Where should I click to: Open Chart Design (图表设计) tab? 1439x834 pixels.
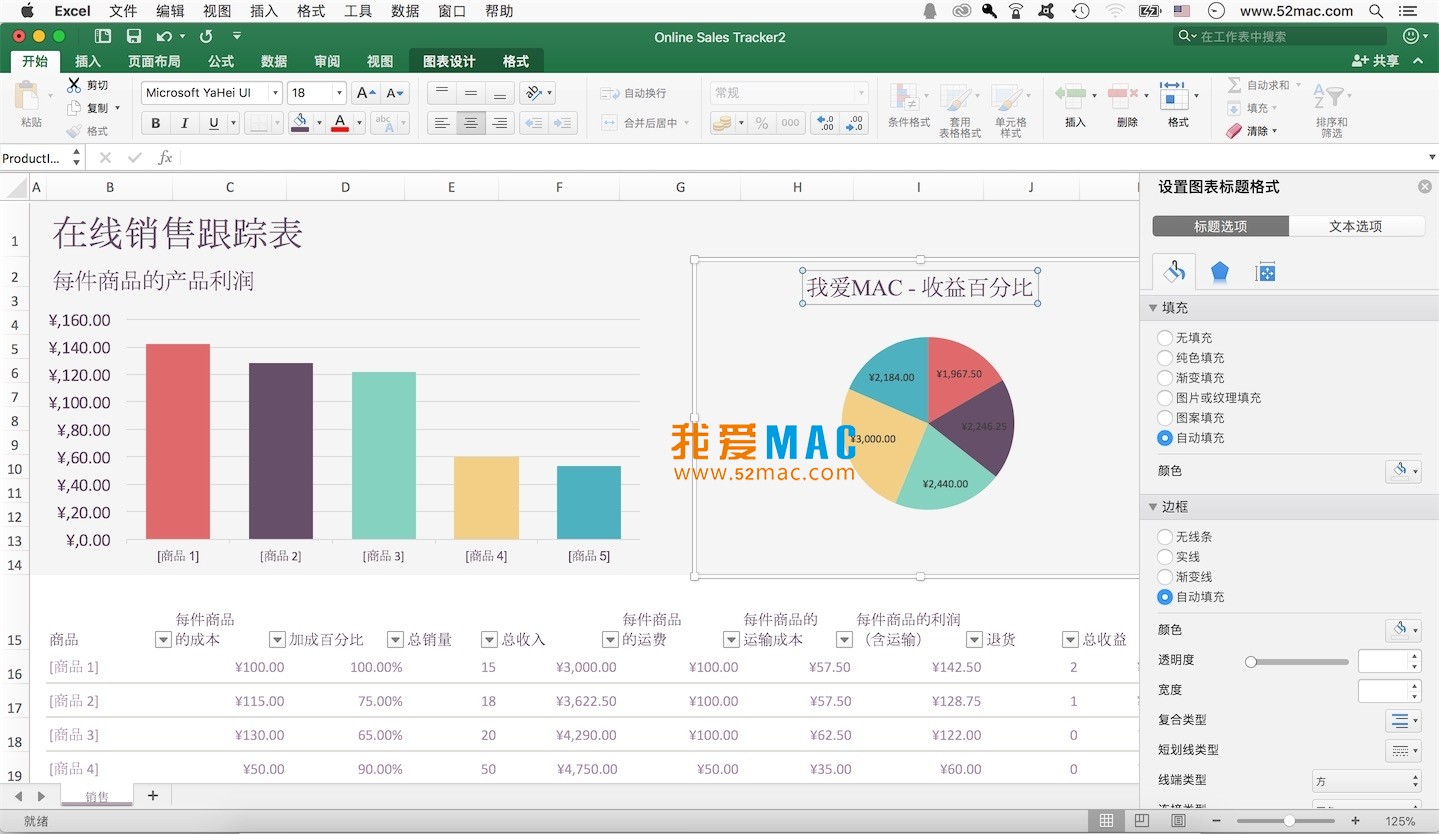point(449,61)
